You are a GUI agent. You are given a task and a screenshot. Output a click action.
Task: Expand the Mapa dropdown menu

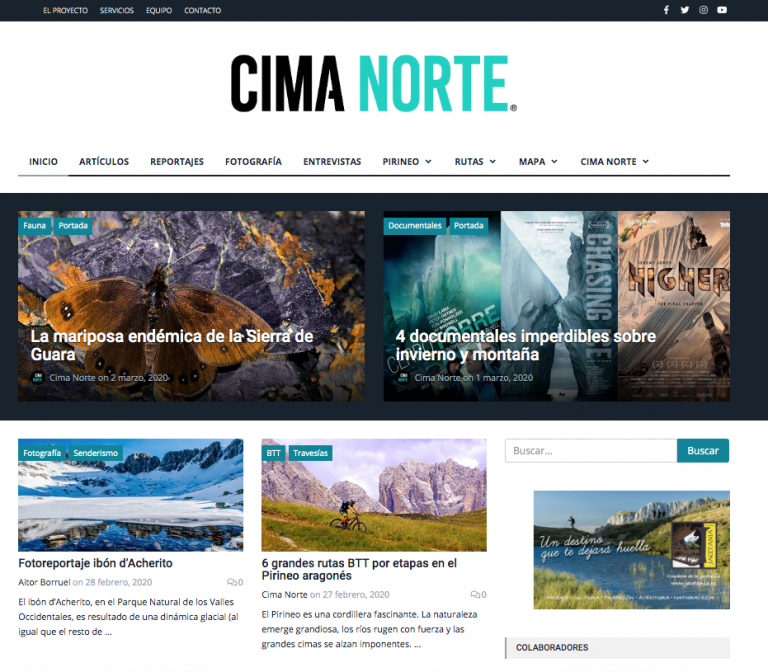(538, 161)
